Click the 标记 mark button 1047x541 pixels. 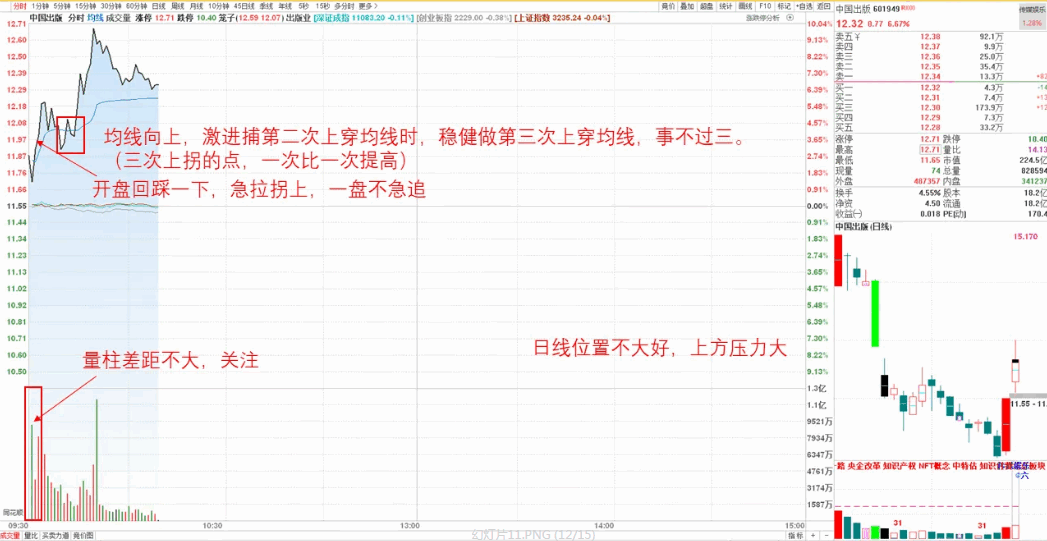tap(784, 6)
